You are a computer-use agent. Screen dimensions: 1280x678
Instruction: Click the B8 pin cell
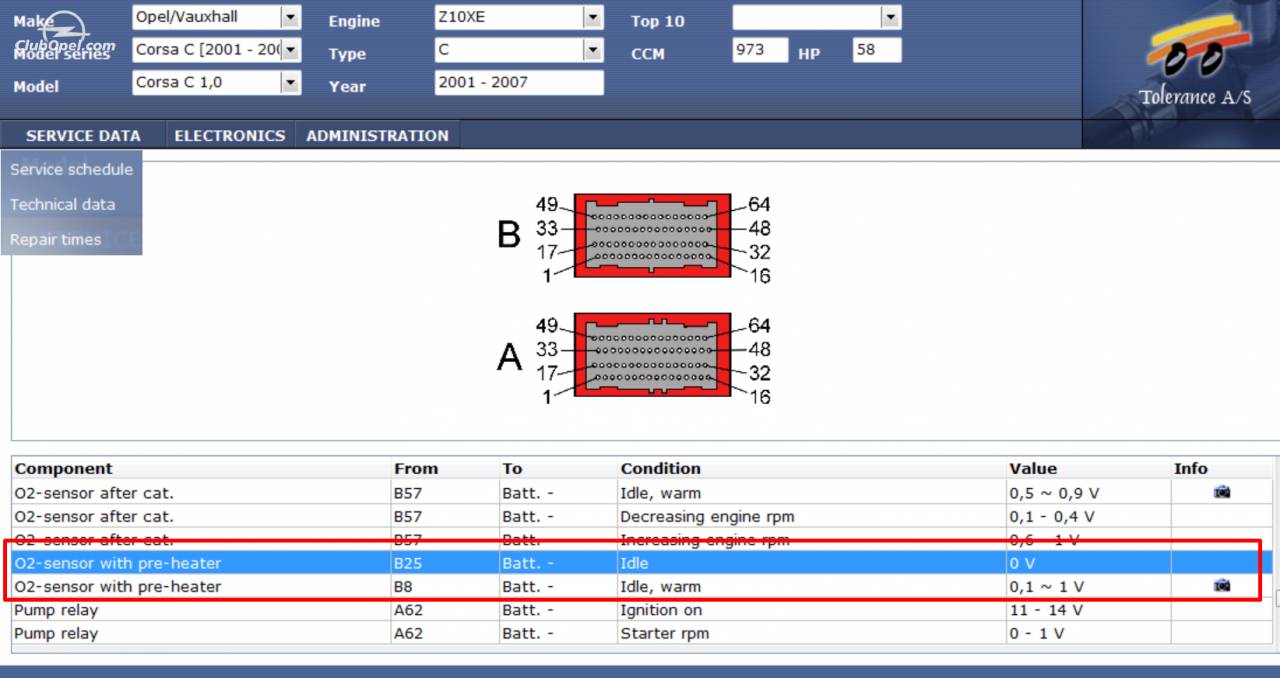click(403, 587)
